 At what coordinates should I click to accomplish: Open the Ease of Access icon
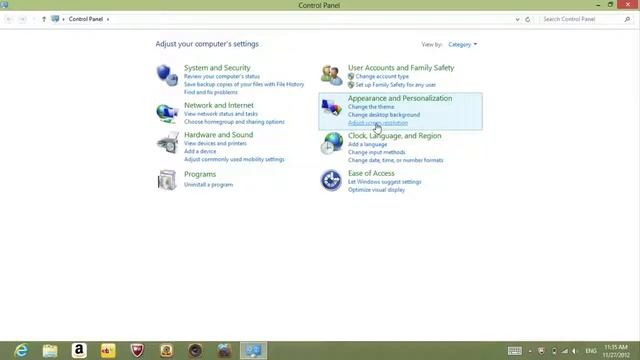click(331, 180)
